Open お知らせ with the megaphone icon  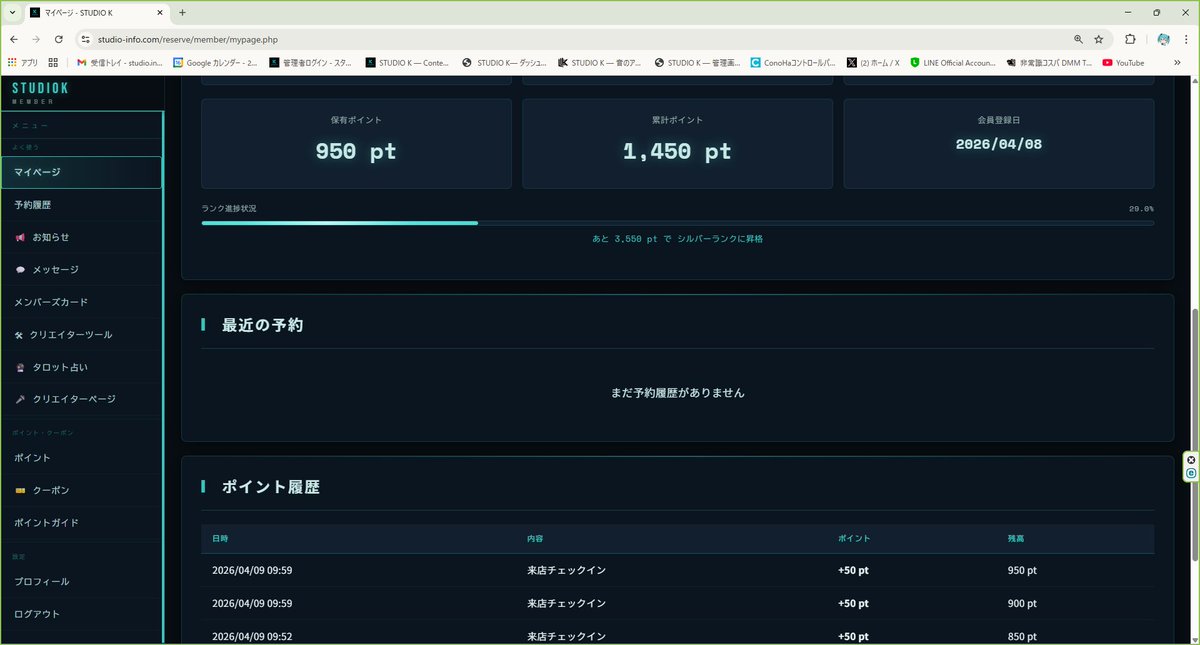point(81,237)
